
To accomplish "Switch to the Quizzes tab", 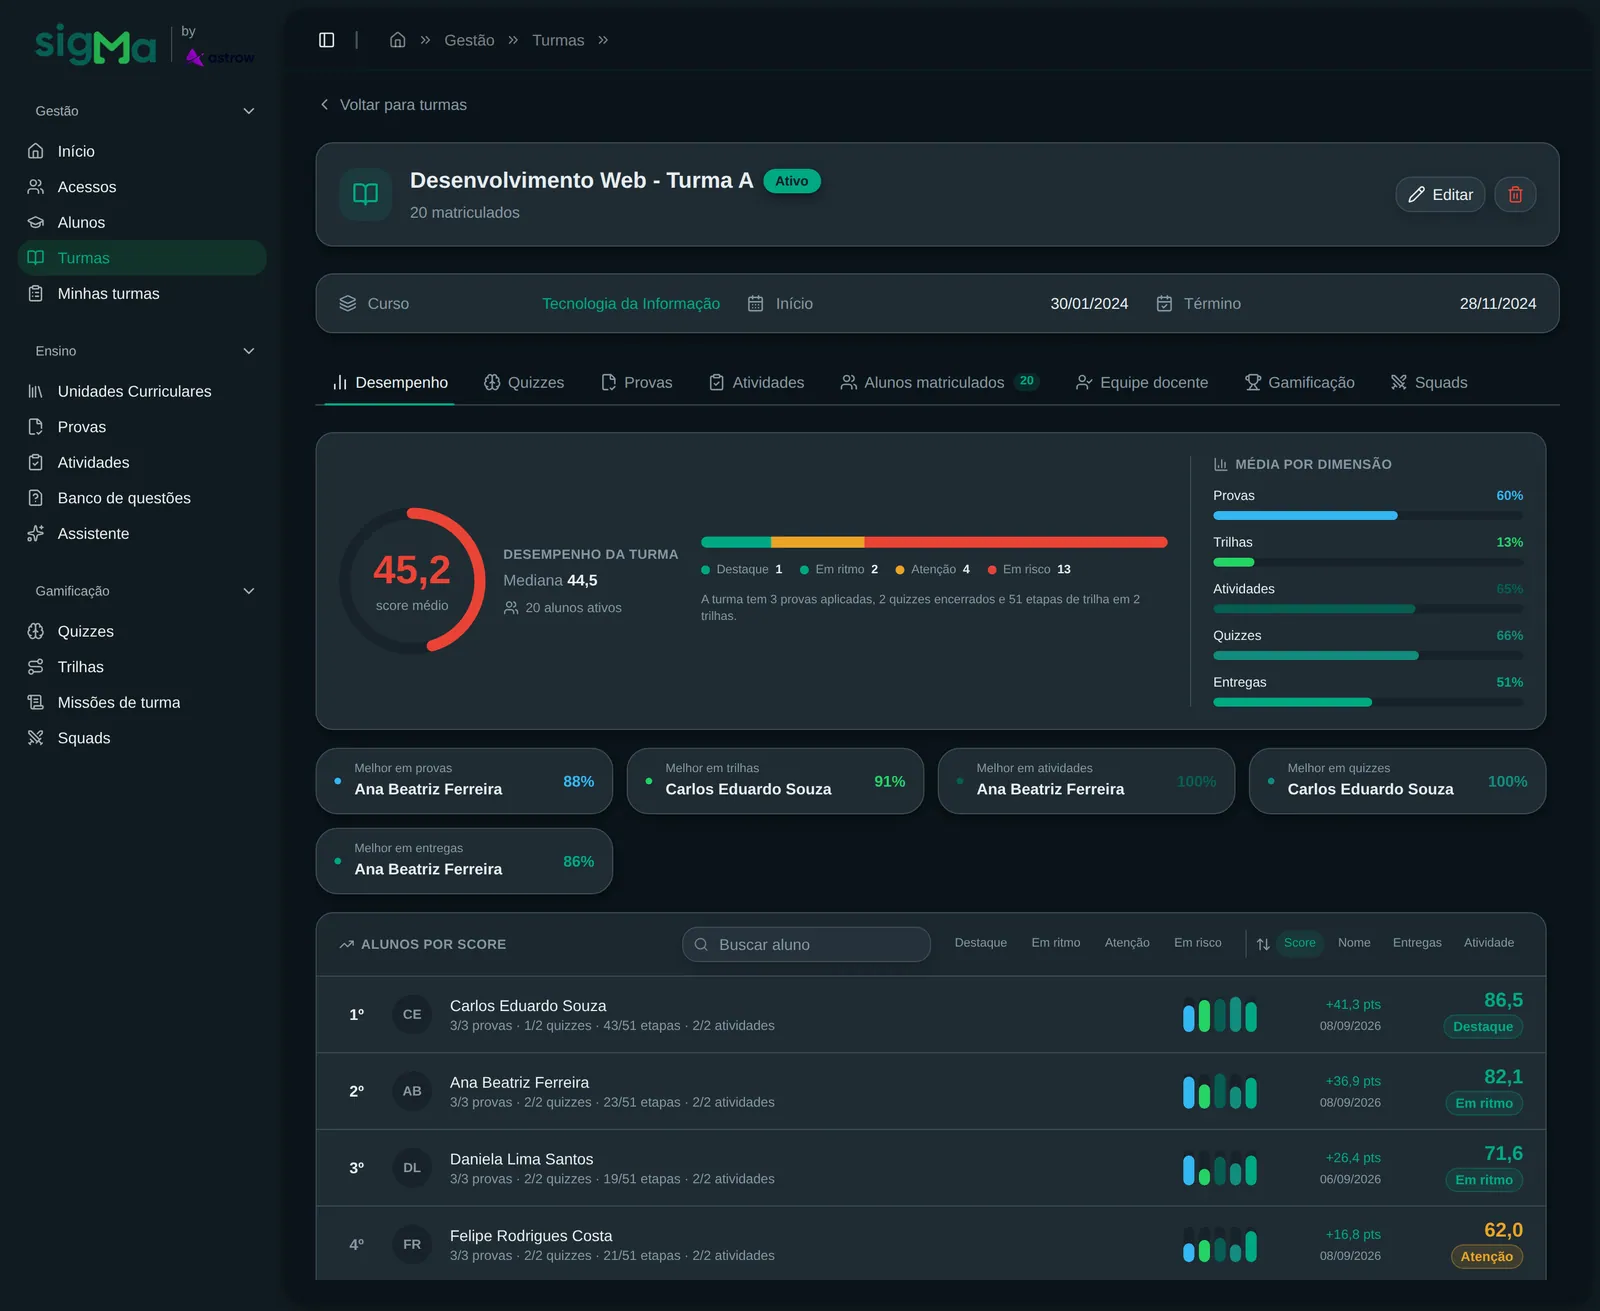I will [524, 382].
